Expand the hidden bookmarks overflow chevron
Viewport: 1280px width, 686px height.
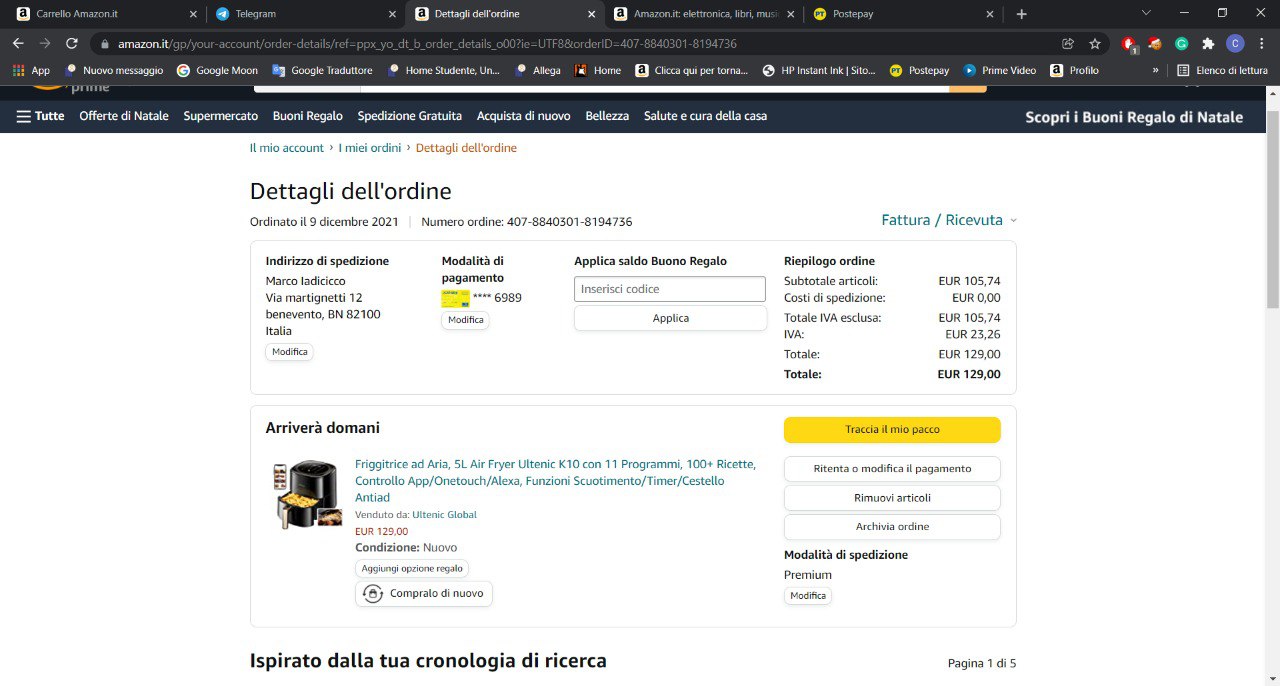(x=1156, y=71)
